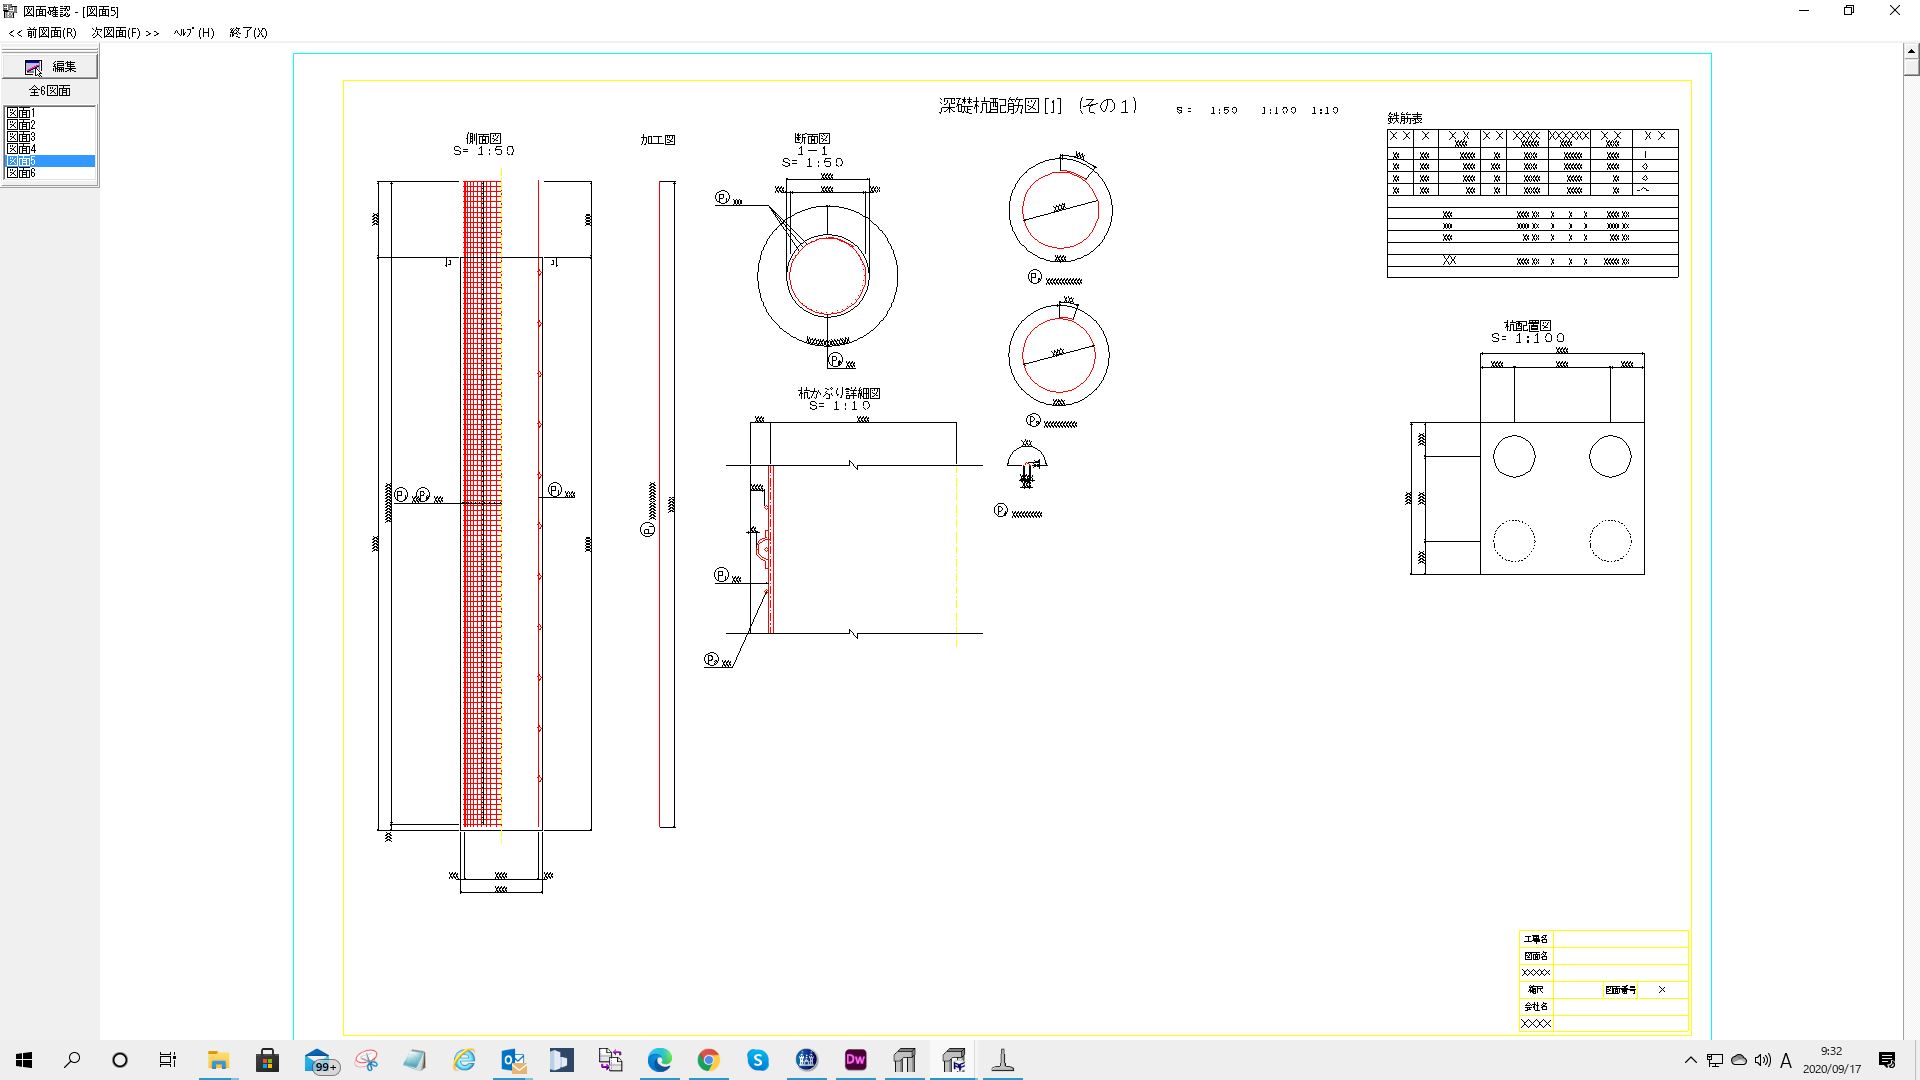Open the notification center icon

click(x=1887, y=1060)
